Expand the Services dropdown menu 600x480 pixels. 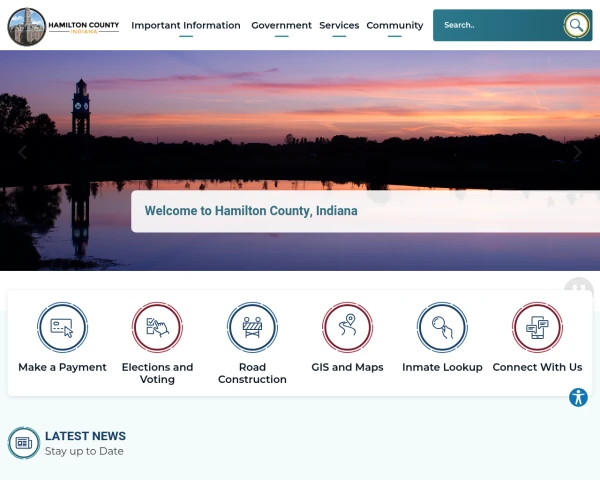coord(339,25)
